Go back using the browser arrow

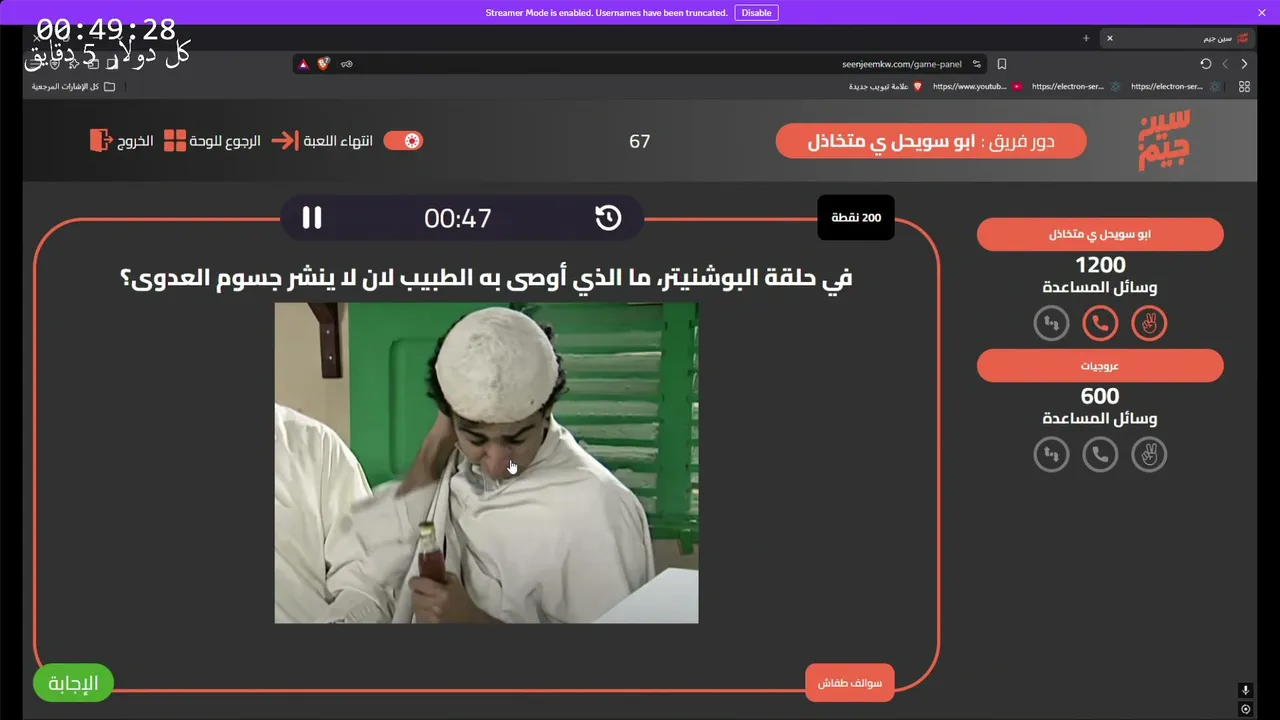[1244, 64]
